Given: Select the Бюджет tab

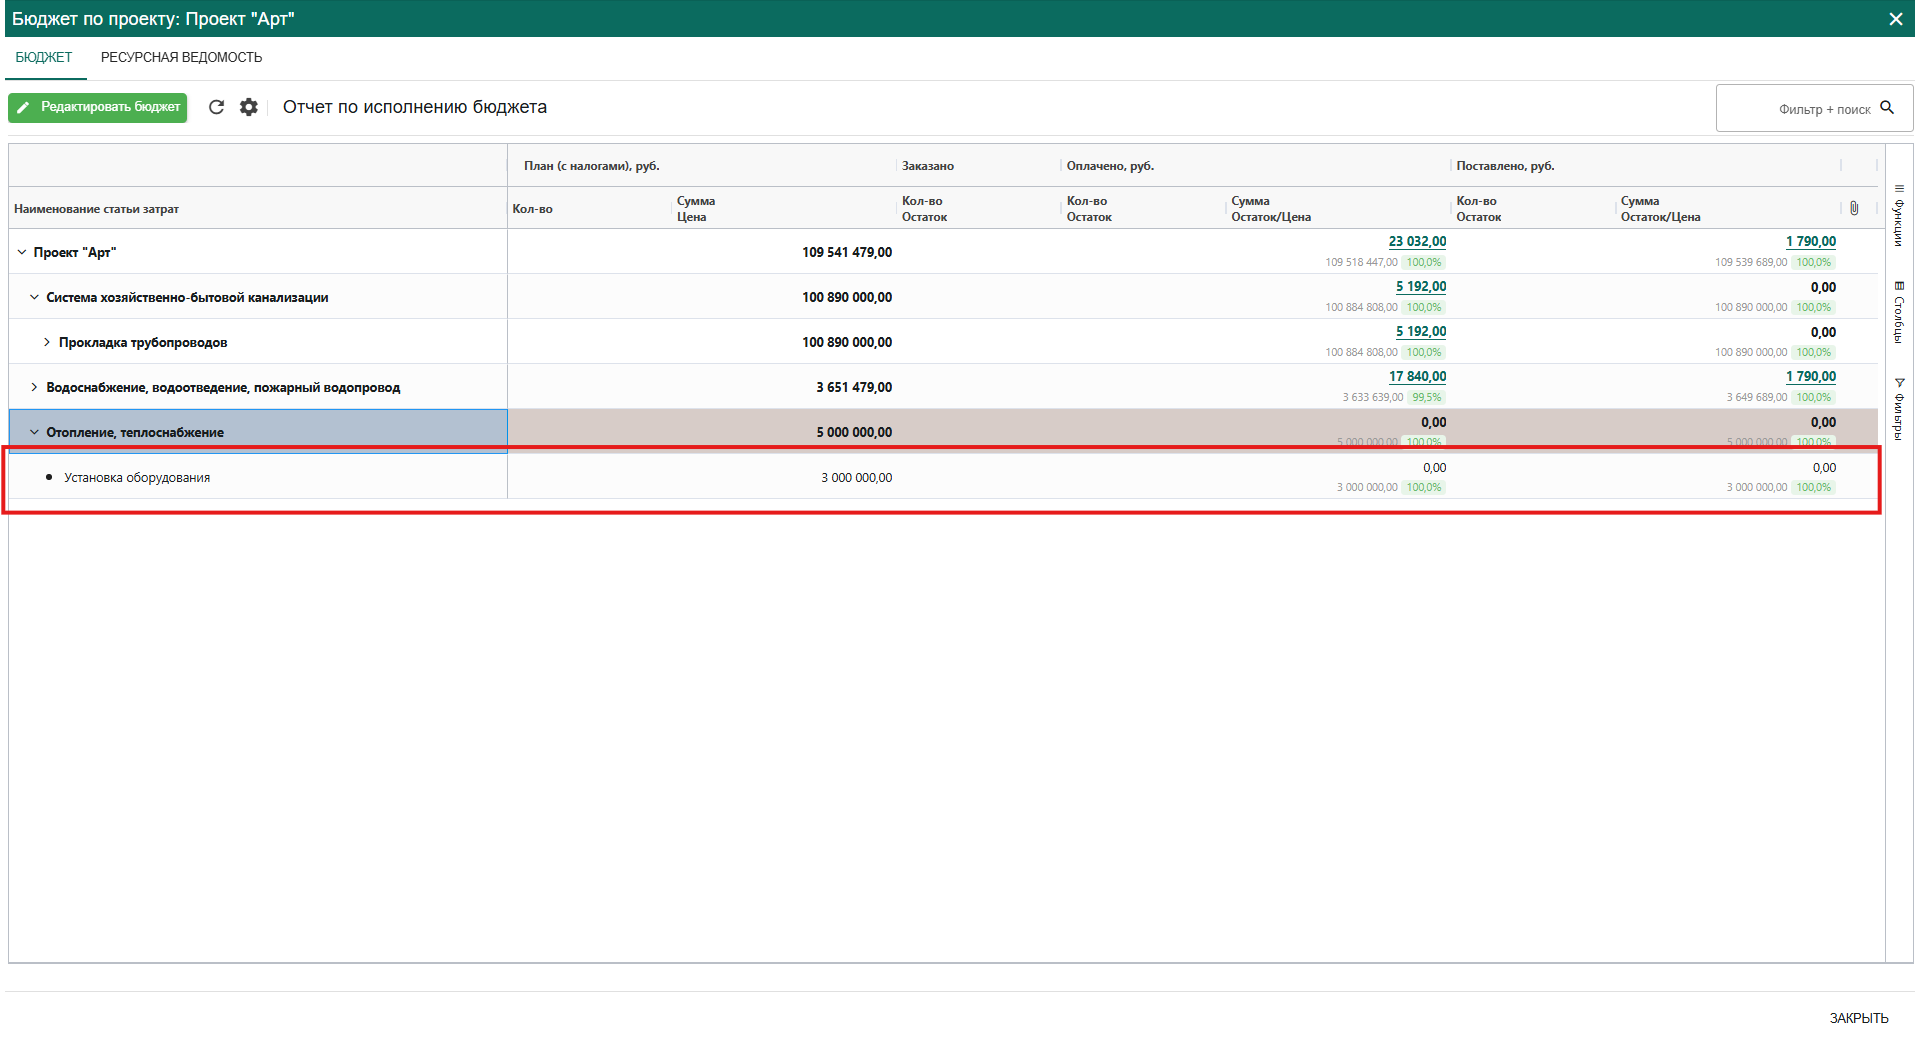Looking at the screenshot, I should pos(44,58).
